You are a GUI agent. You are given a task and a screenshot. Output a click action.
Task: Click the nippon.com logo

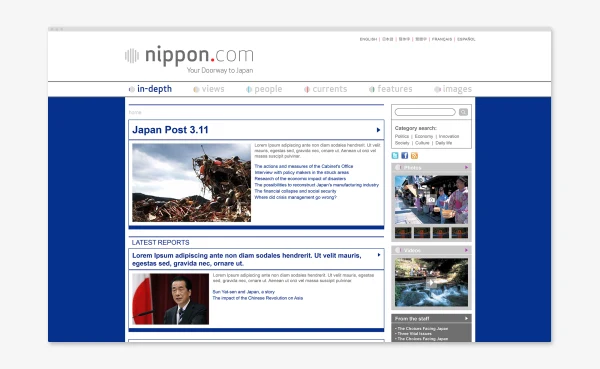click(x=189, y=56)
